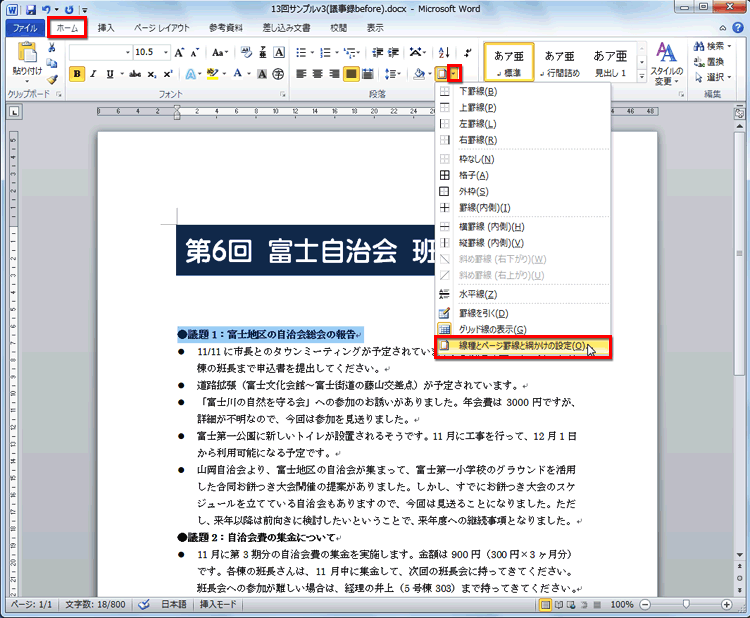Viewport: 750px width, 618px height.
Task: Click the Zoom Out minus button
Action: (x=645, y=605)
